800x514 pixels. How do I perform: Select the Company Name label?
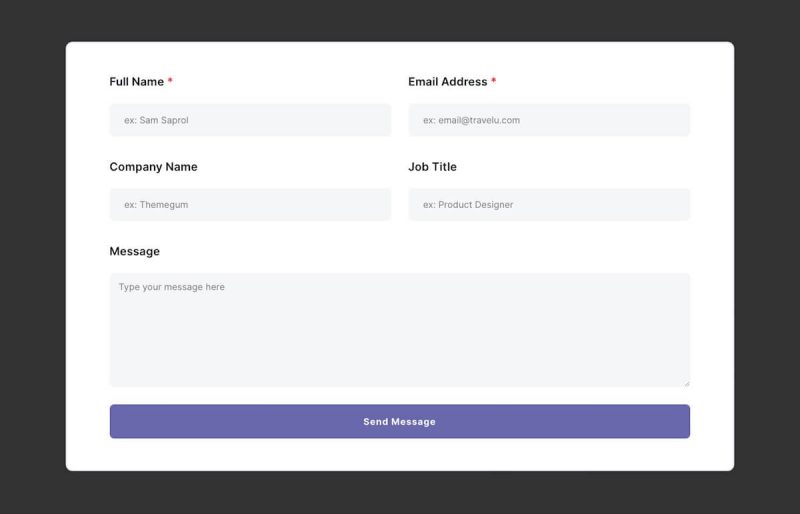click(x=153, y=167)
